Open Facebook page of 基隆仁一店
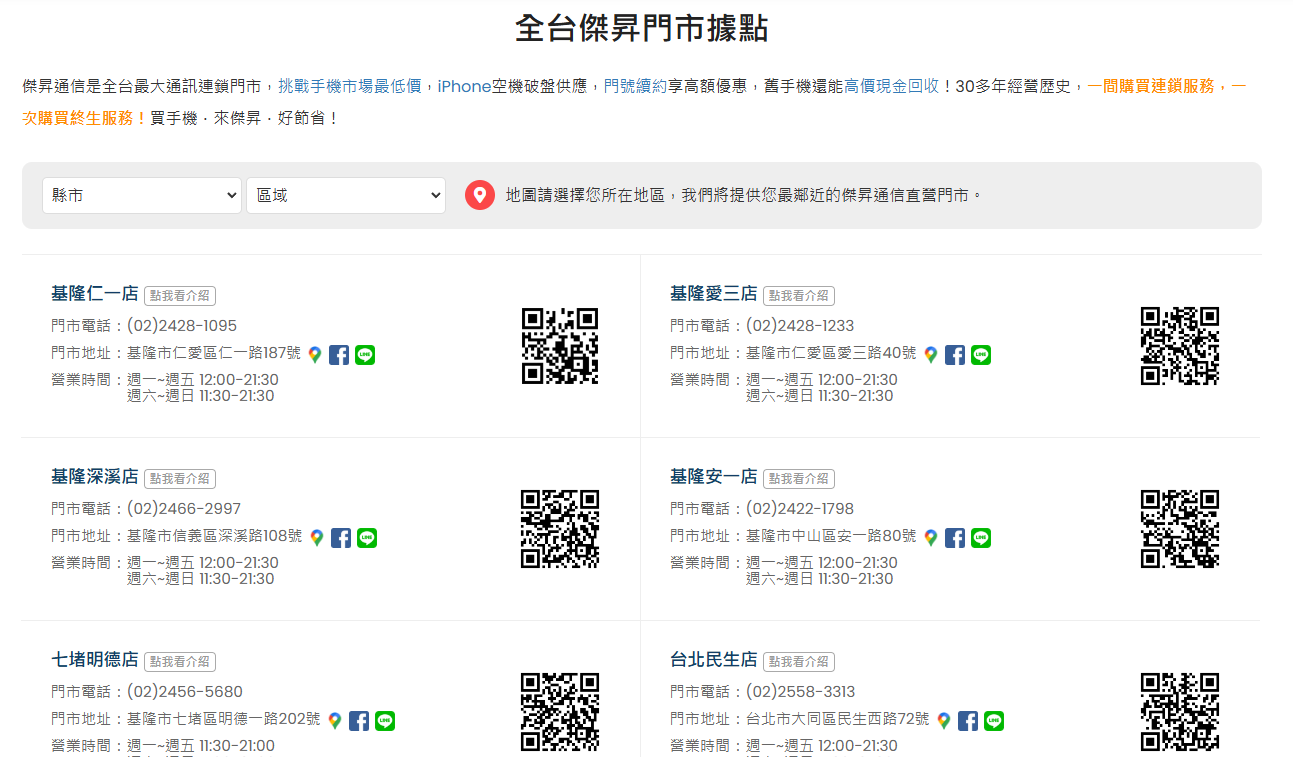This screenshot has height=757, width=1293. [339, 354]
